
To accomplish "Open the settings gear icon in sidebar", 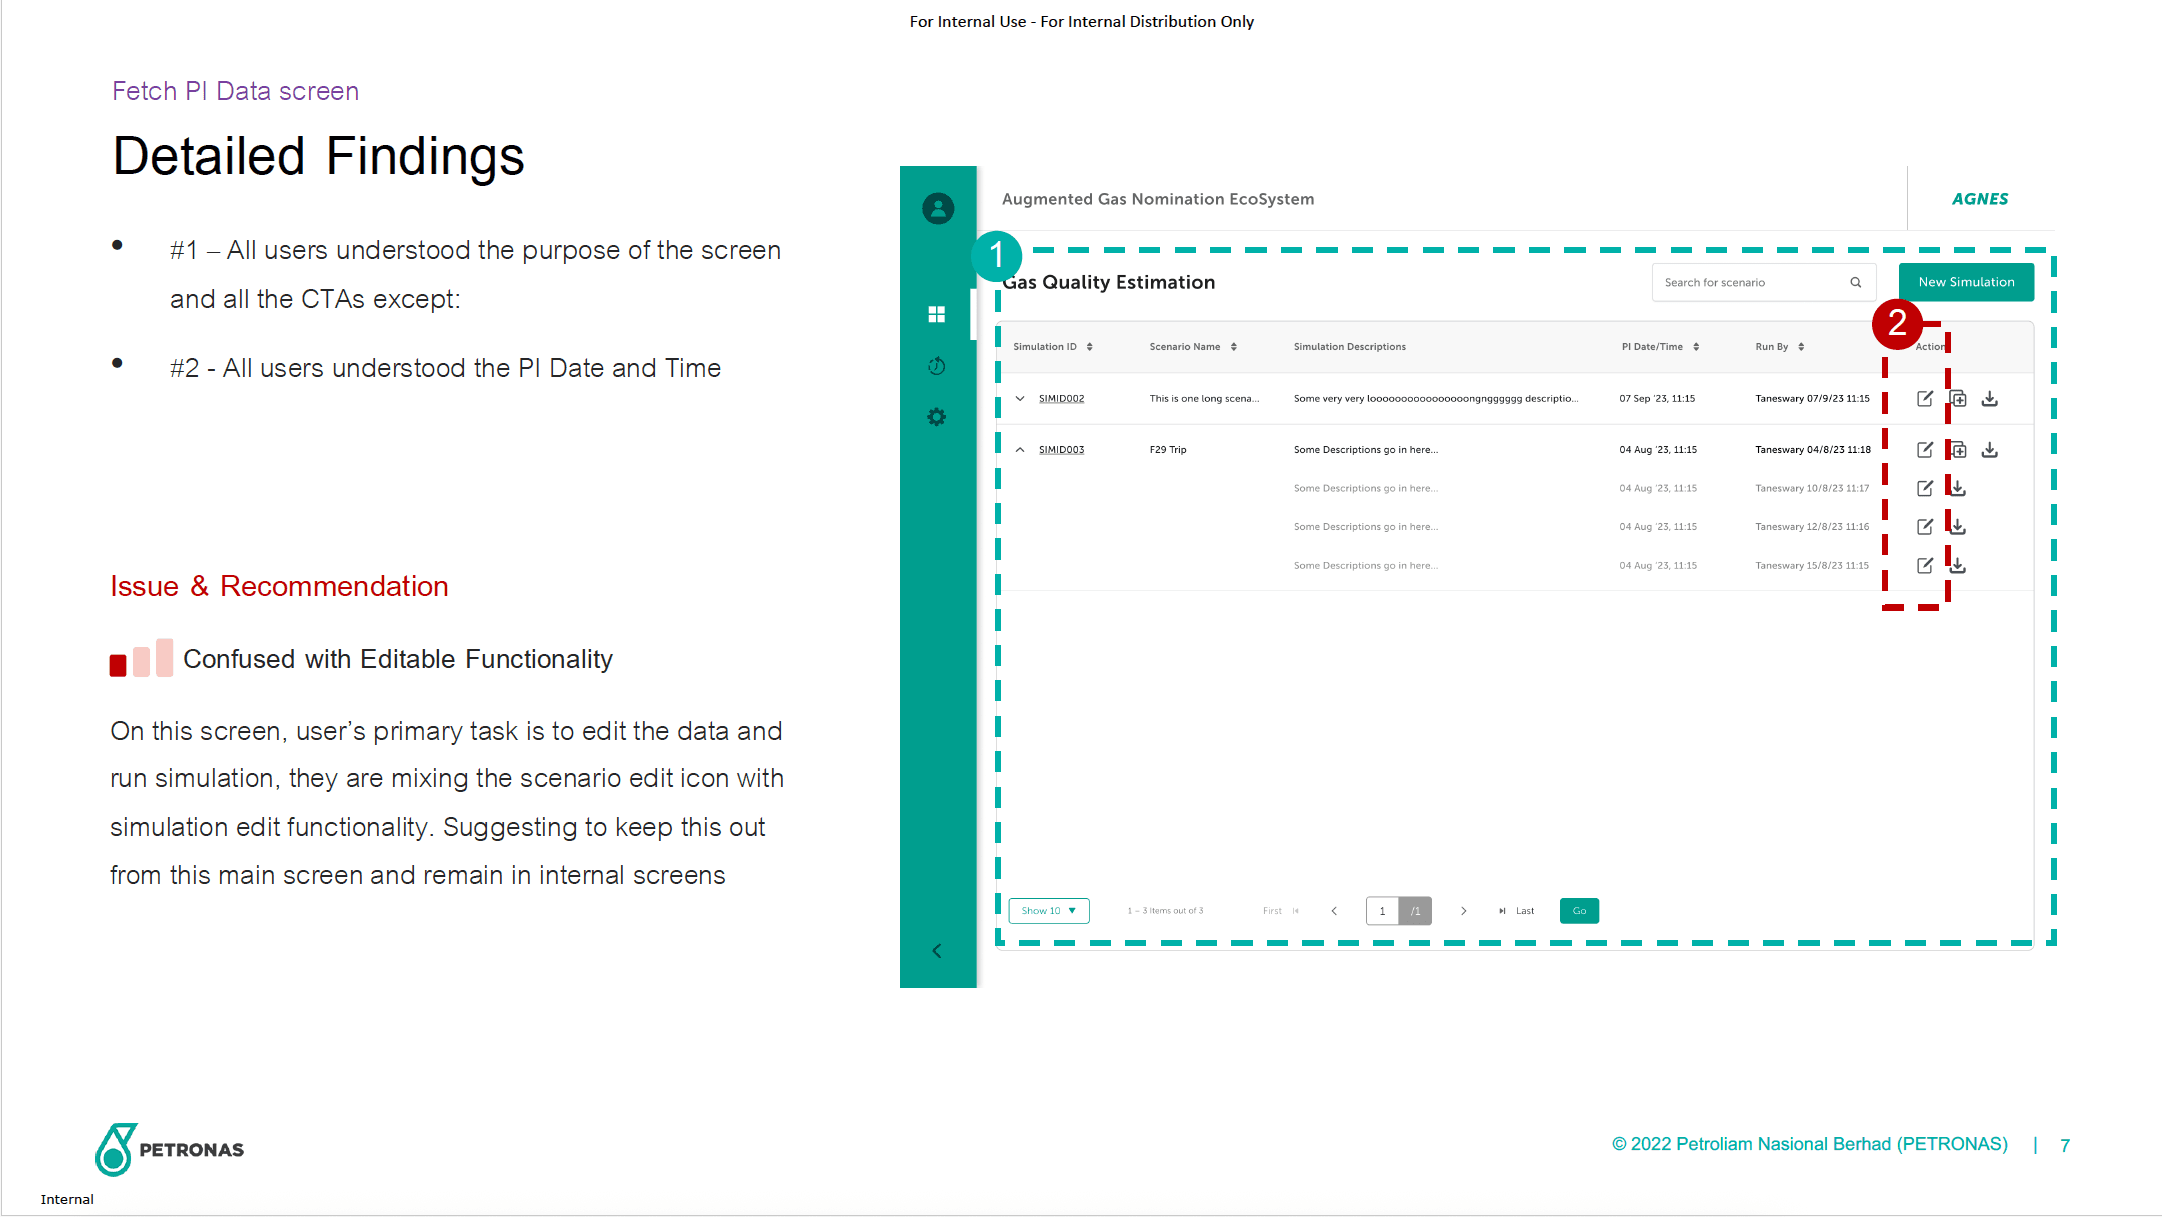I will 936,417.
